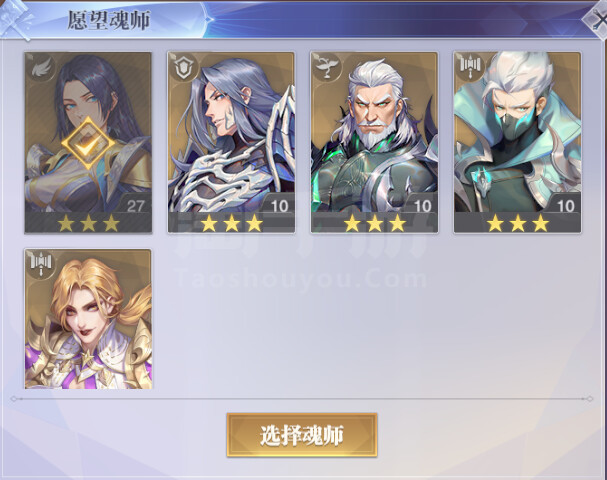The height and width of the screenshot is (480, 607).
Task: Click the wing class icon on first card
Action: [x=41, y=68]
